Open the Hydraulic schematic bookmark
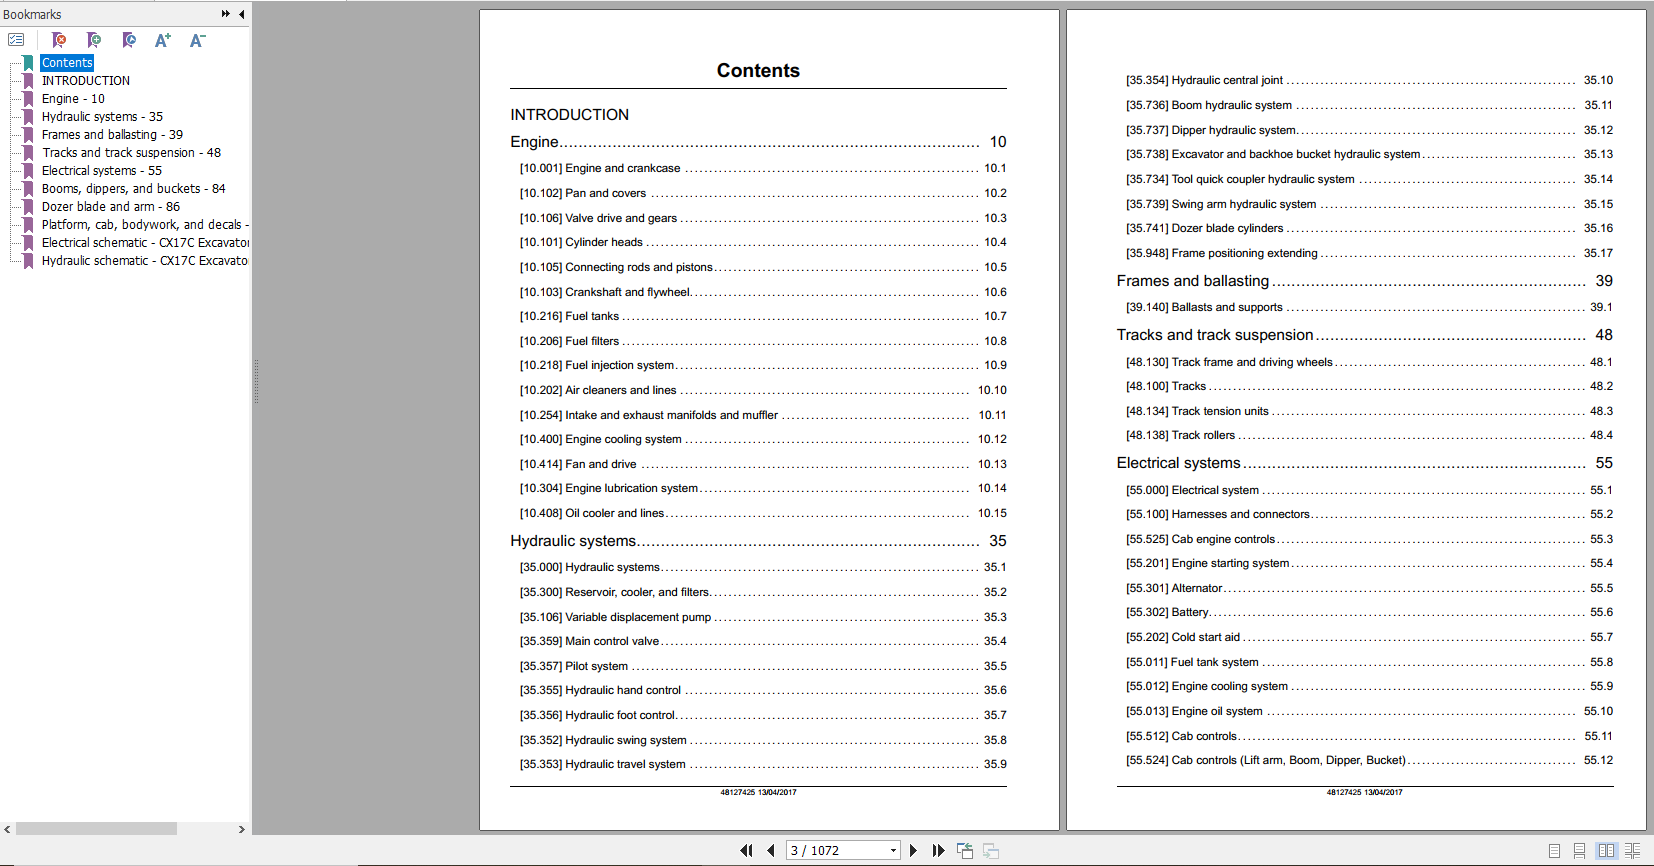This screenshot has width=1654, height=866. 145,261
